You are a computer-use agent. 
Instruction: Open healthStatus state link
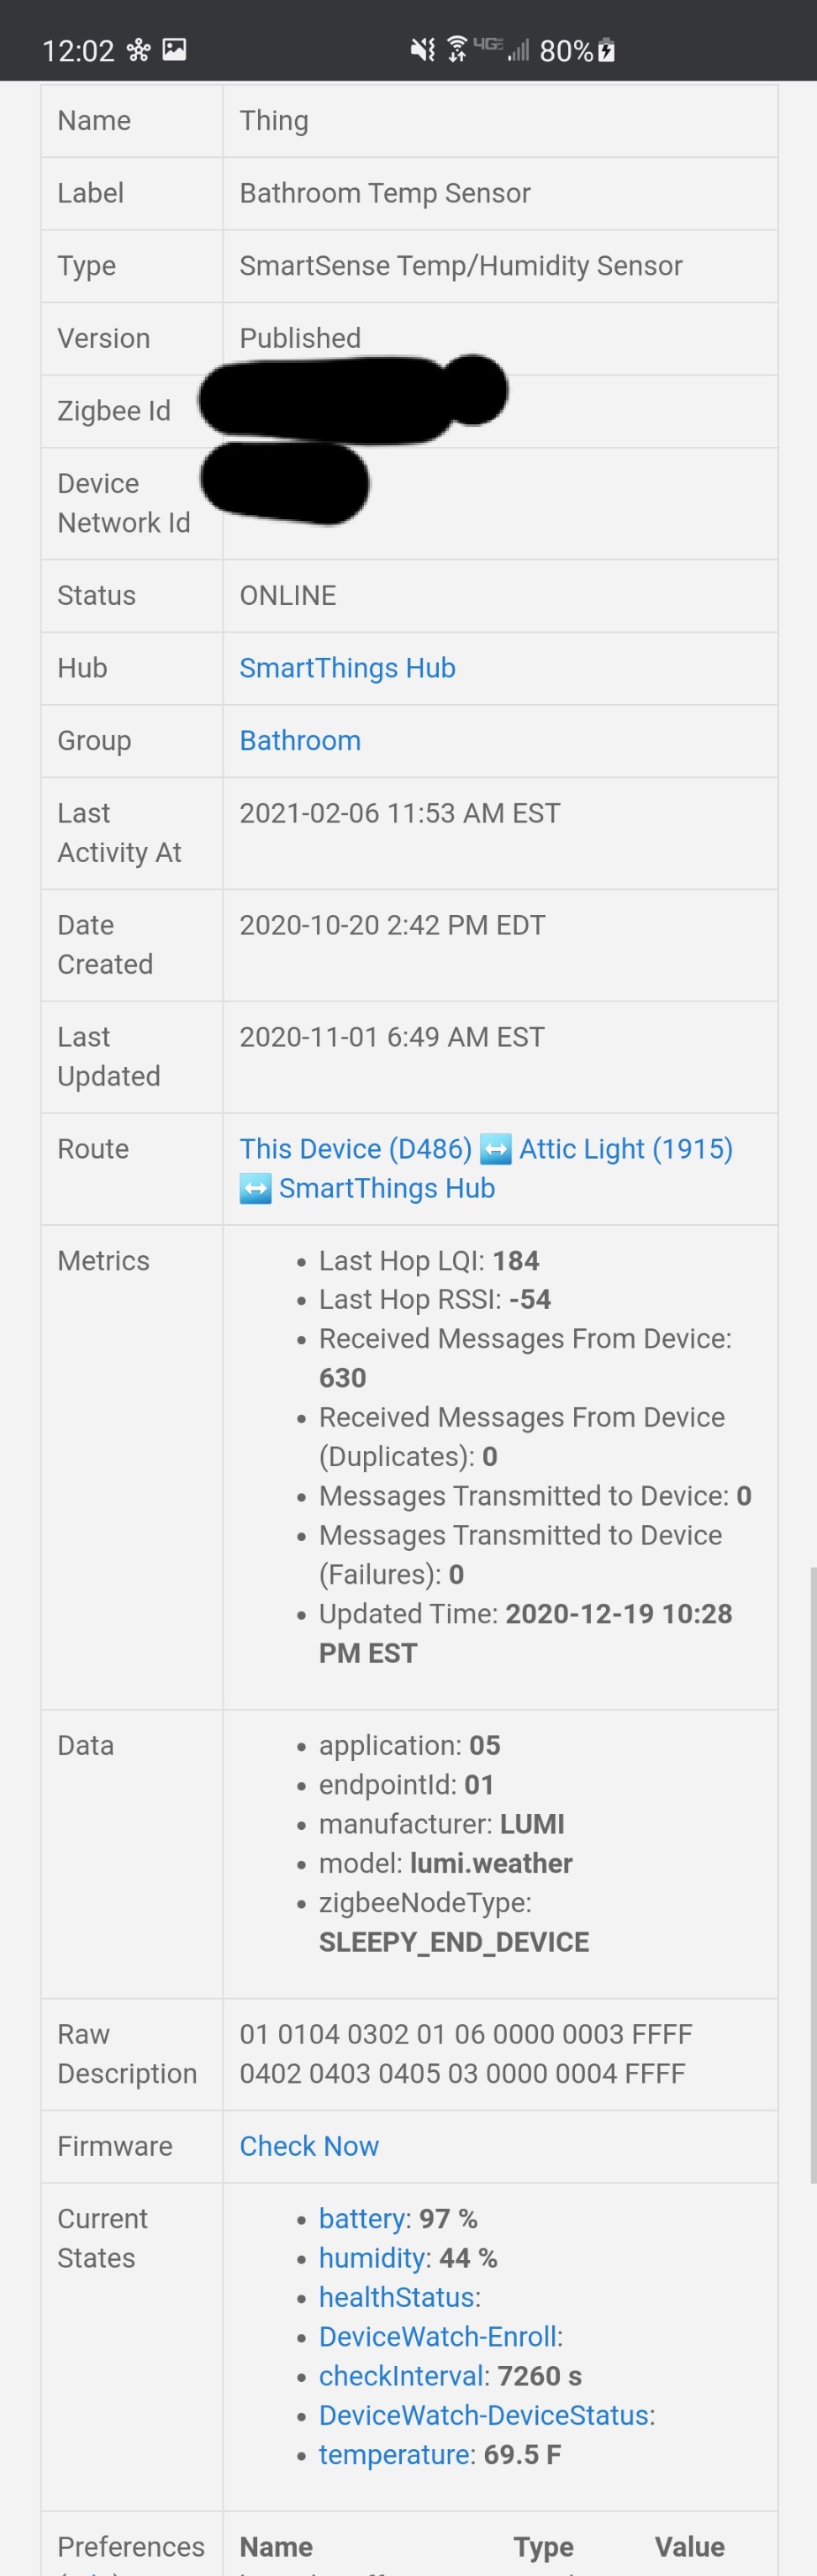396,2297
